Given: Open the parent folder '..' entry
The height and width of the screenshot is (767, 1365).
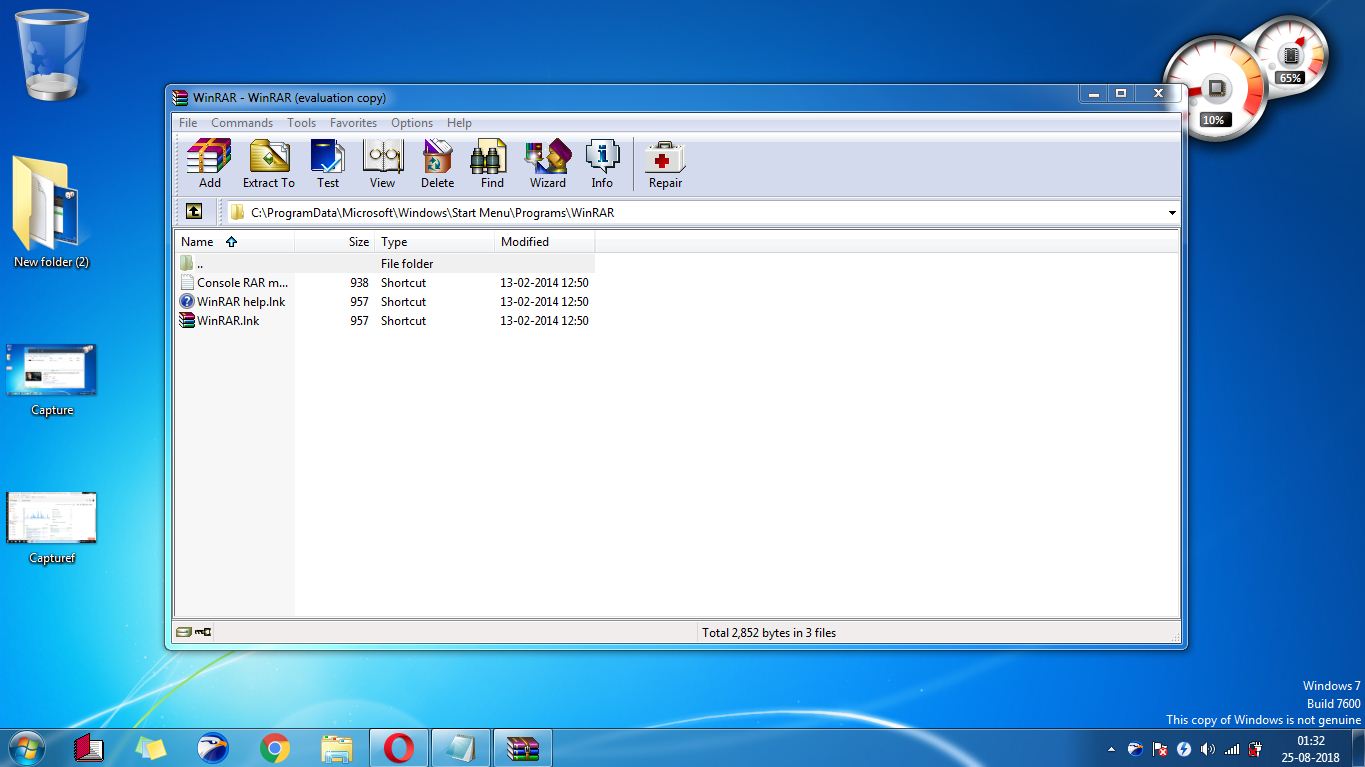Looking at the screenshot, I should tap(384, 263).
